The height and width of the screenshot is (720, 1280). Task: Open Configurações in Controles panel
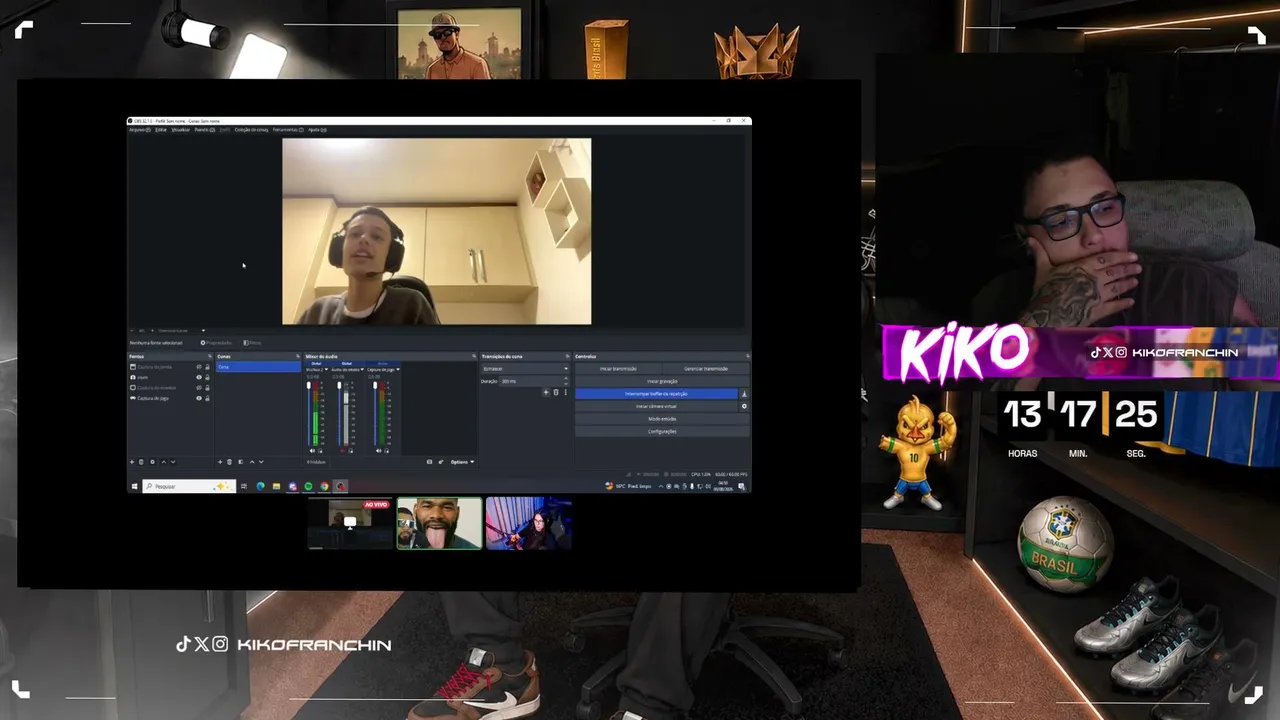(x=662, y=432)
